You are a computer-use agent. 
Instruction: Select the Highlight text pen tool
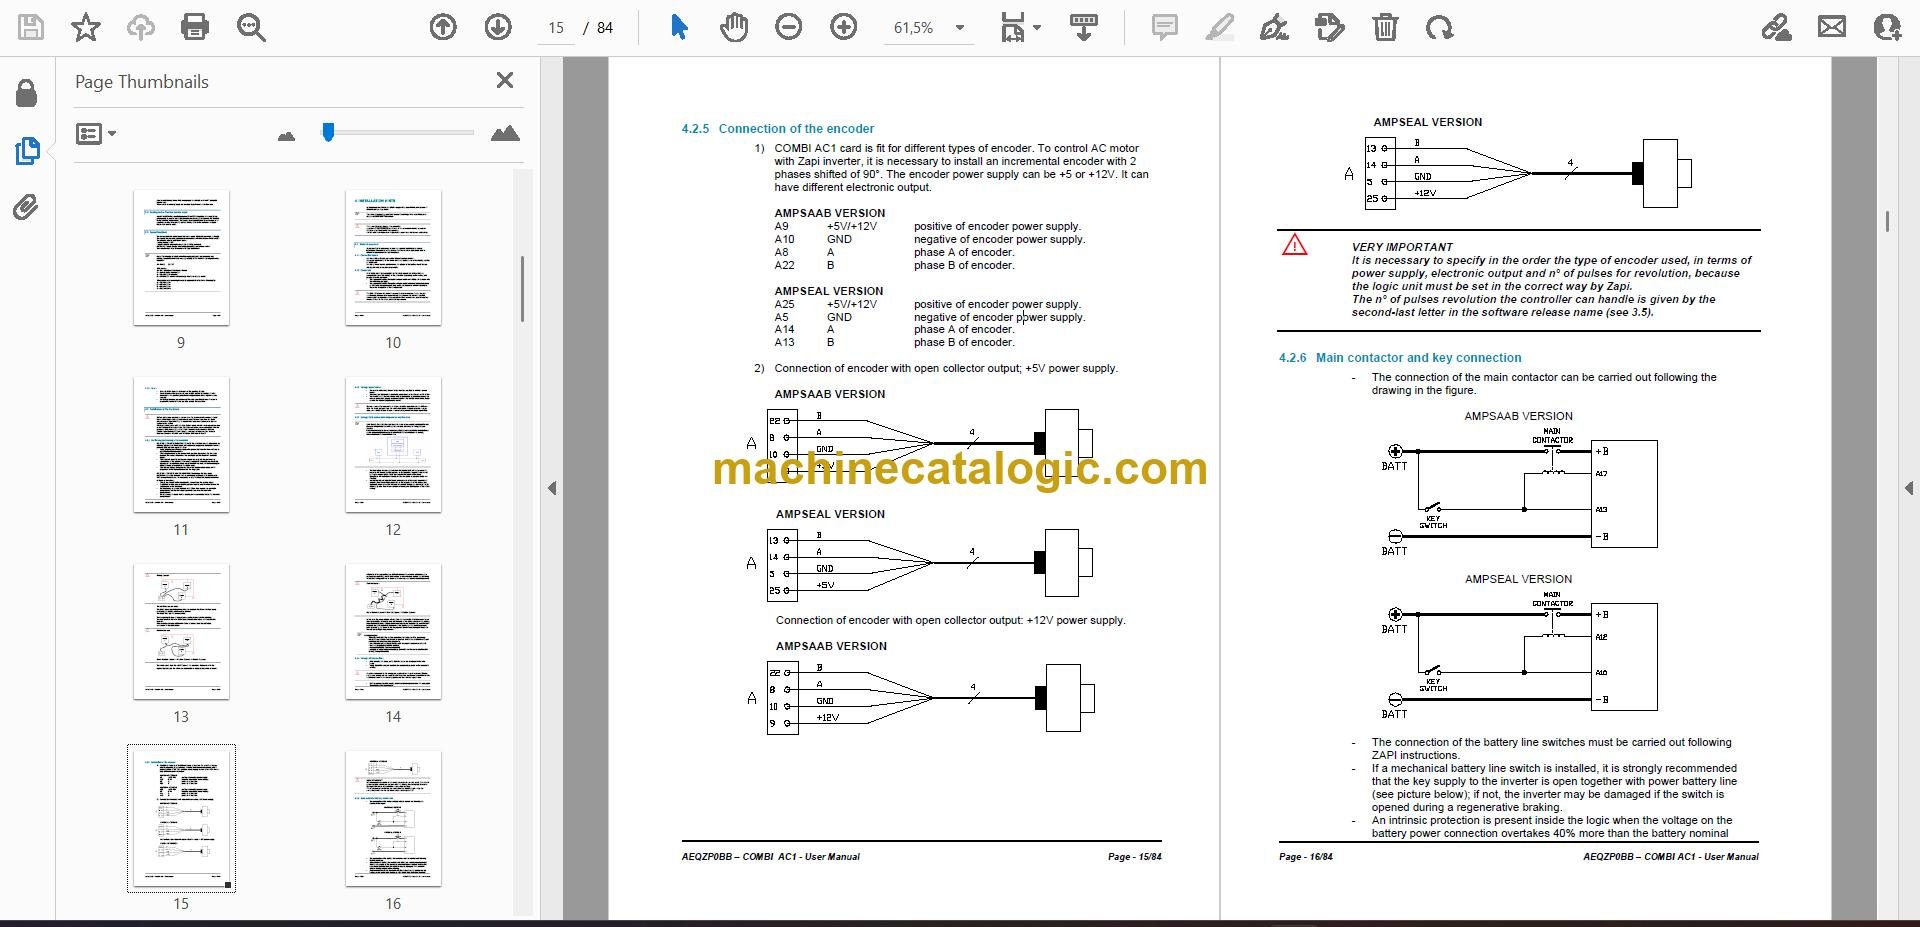coord(1219,27)
